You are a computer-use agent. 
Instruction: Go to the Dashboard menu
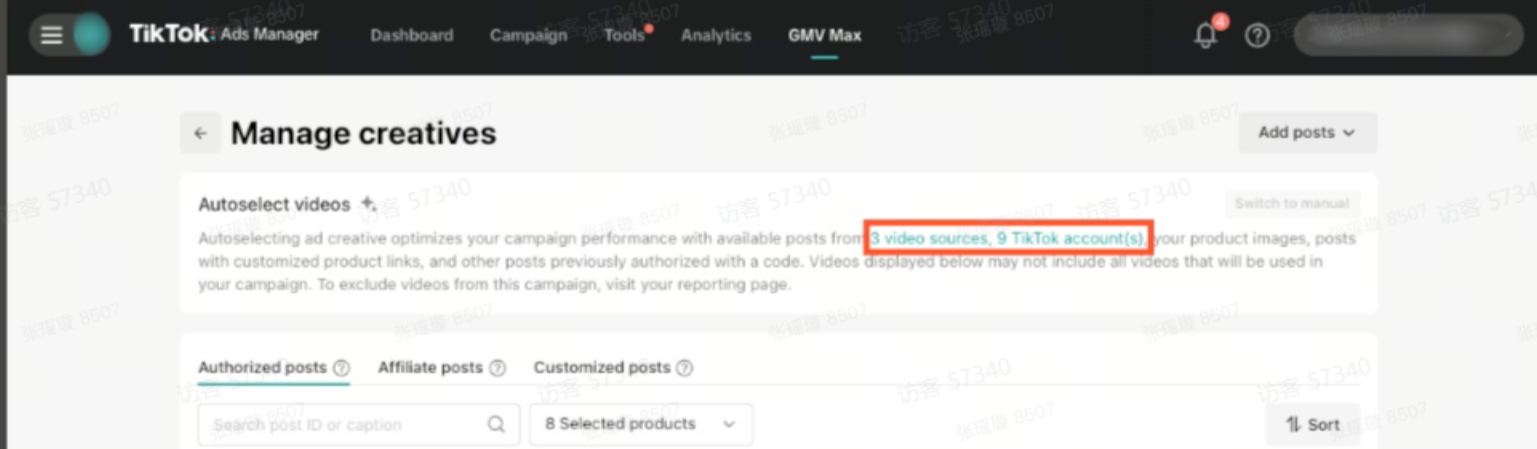point(411,36)
